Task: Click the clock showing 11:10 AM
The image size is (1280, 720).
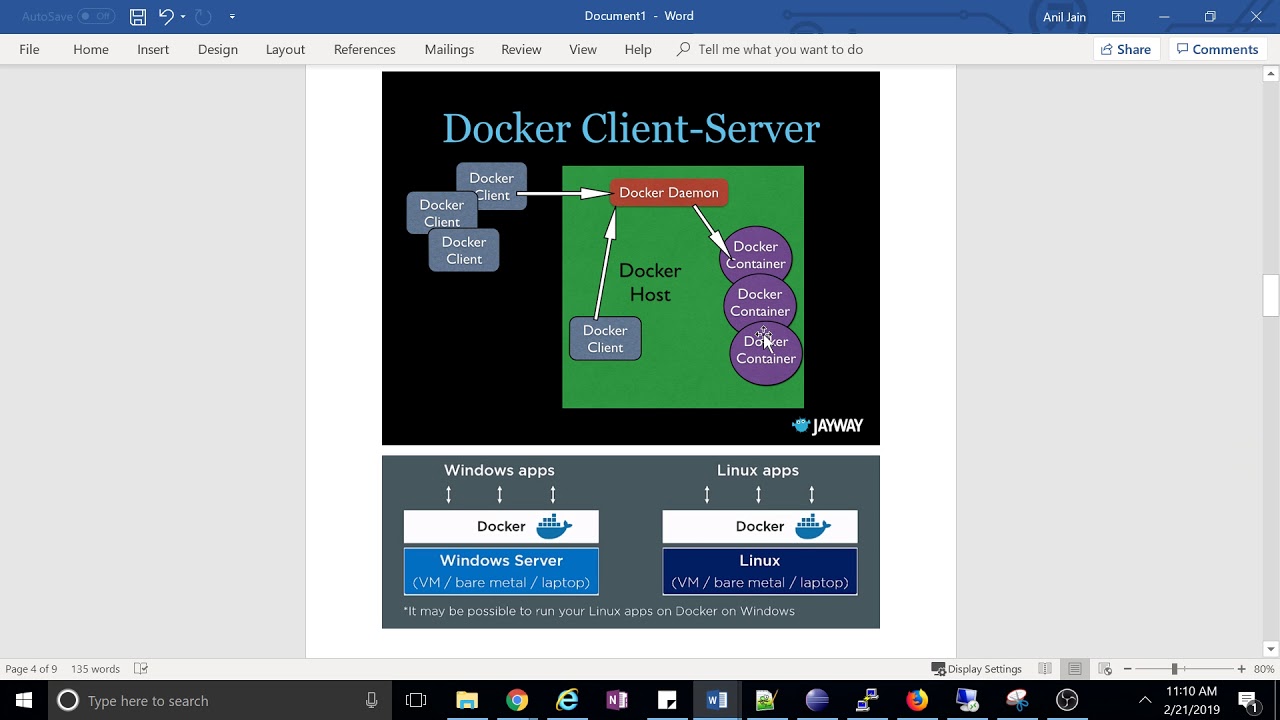Action: point(1191,700)
